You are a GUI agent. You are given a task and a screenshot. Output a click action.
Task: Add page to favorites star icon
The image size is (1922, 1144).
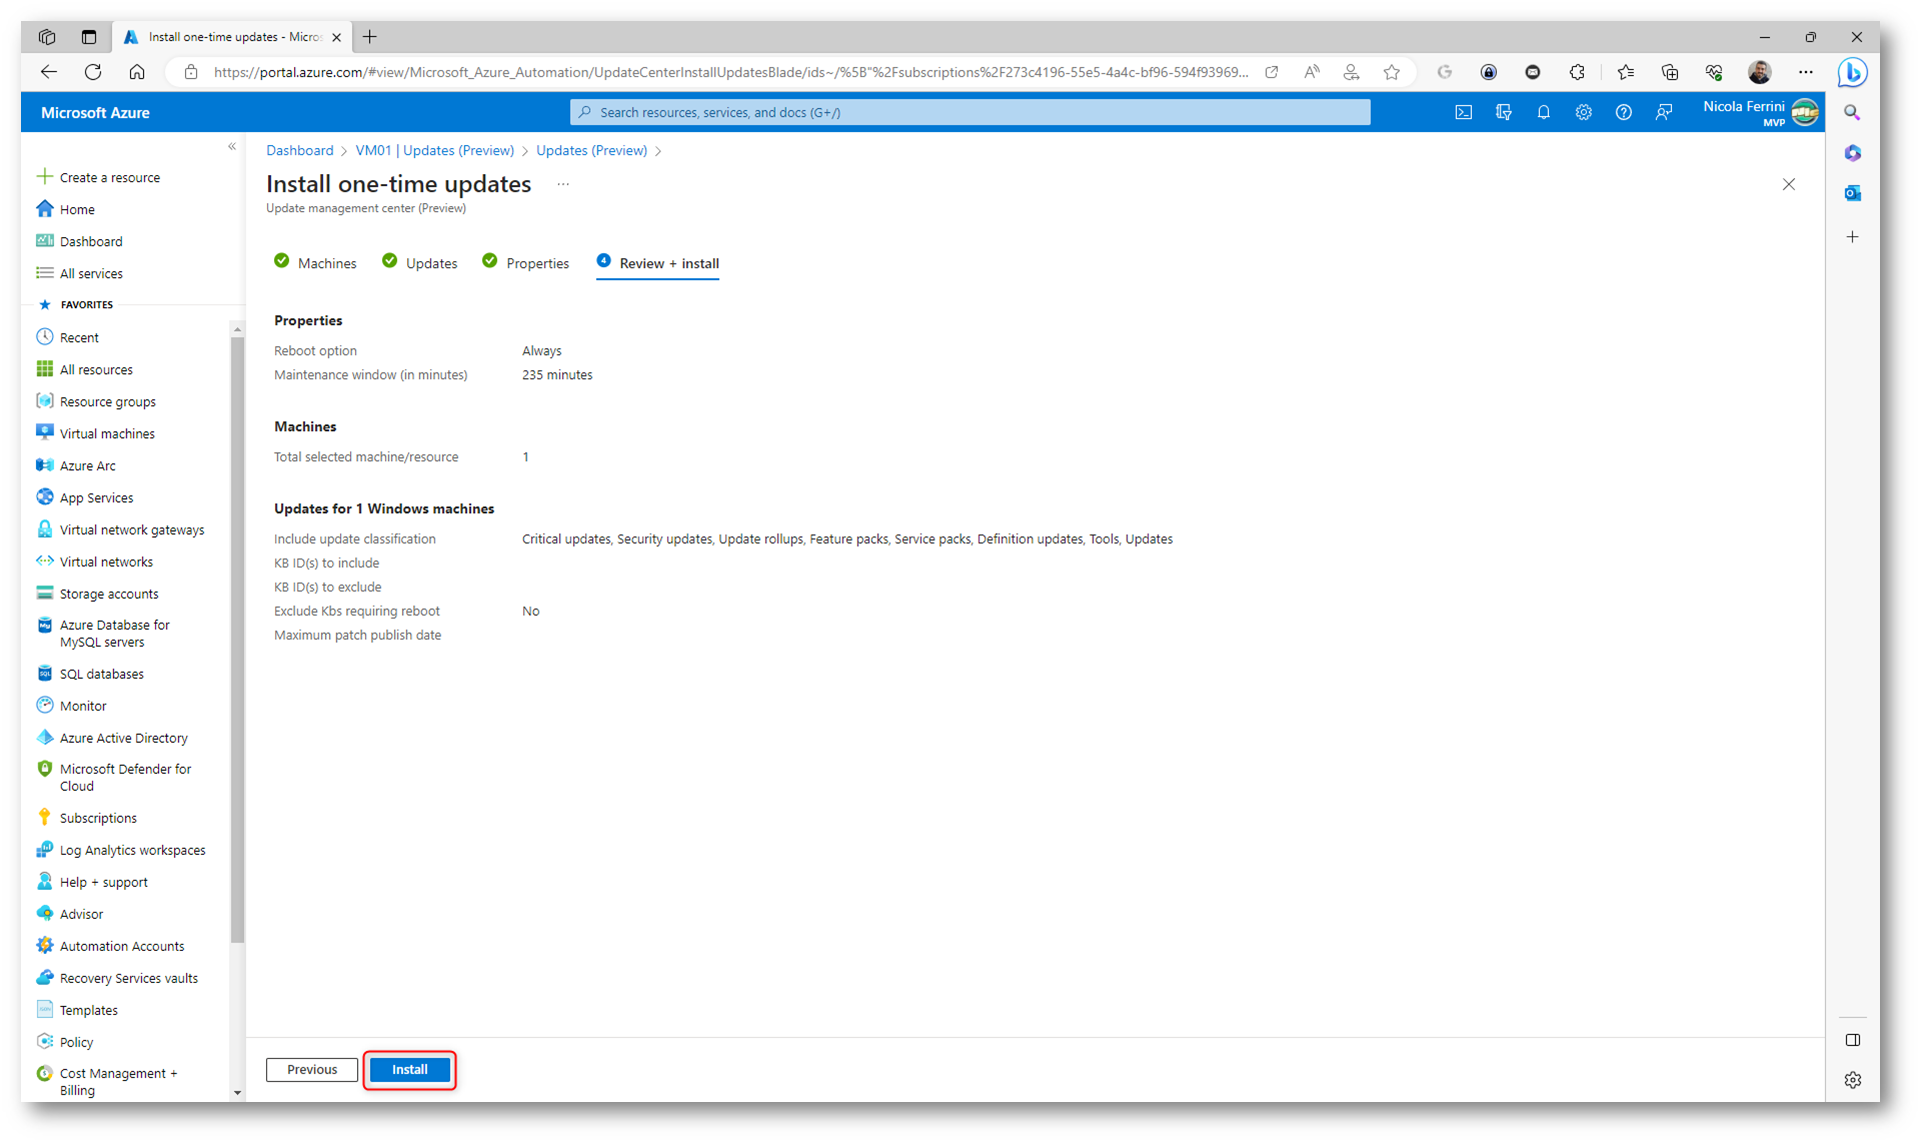tap(1391, 72)
